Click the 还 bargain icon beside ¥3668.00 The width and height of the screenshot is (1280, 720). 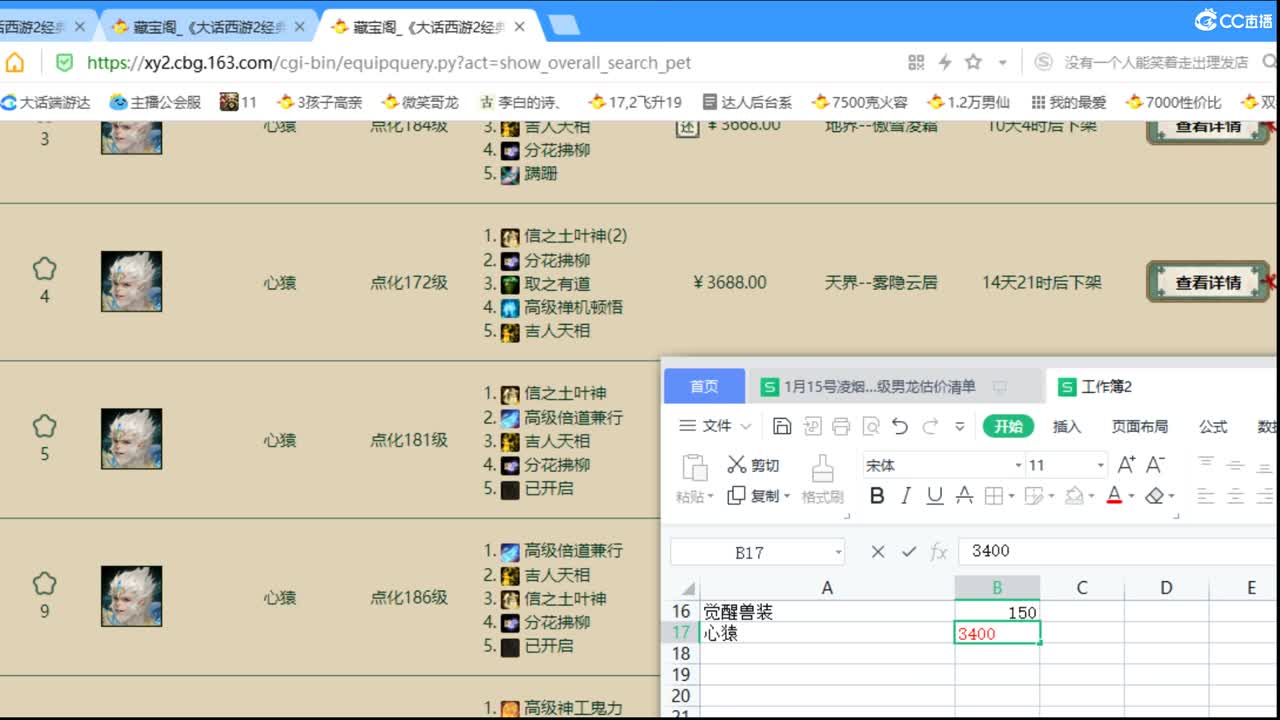pos(687,127)
